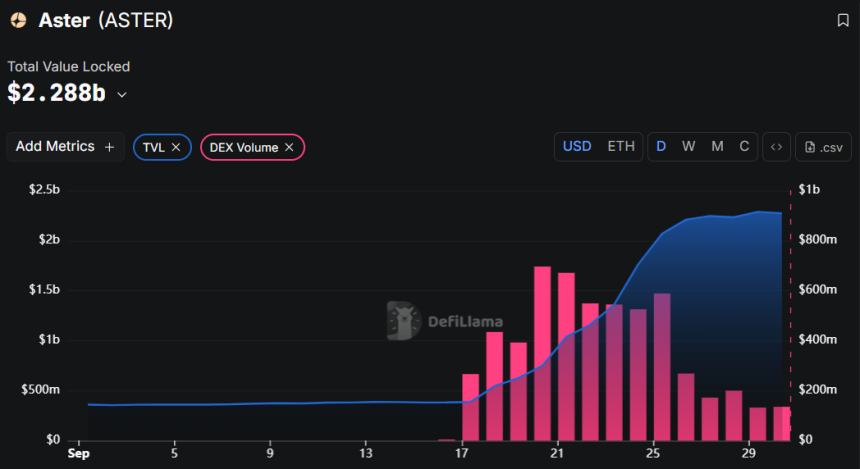Click the TVL metric pill
Screen dimensions: 860x469
tap(153, 147)
